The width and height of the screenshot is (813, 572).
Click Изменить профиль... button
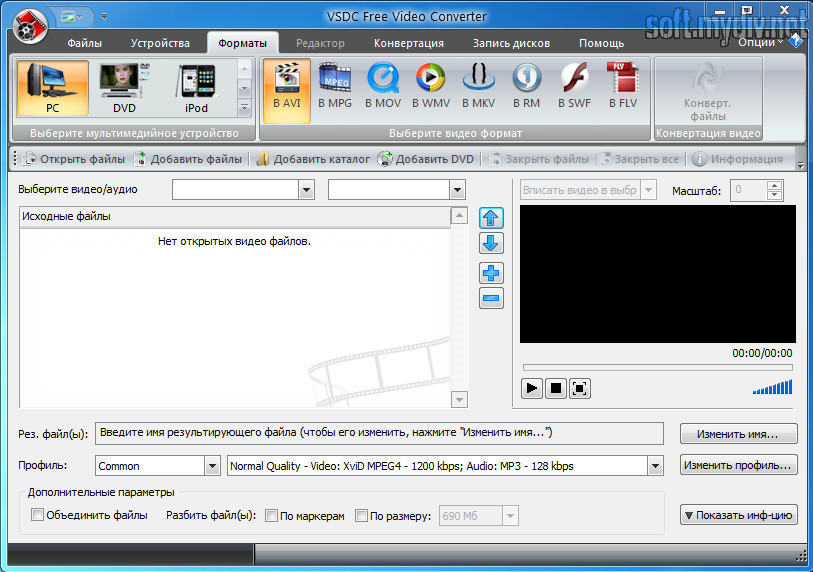point(738,465)
